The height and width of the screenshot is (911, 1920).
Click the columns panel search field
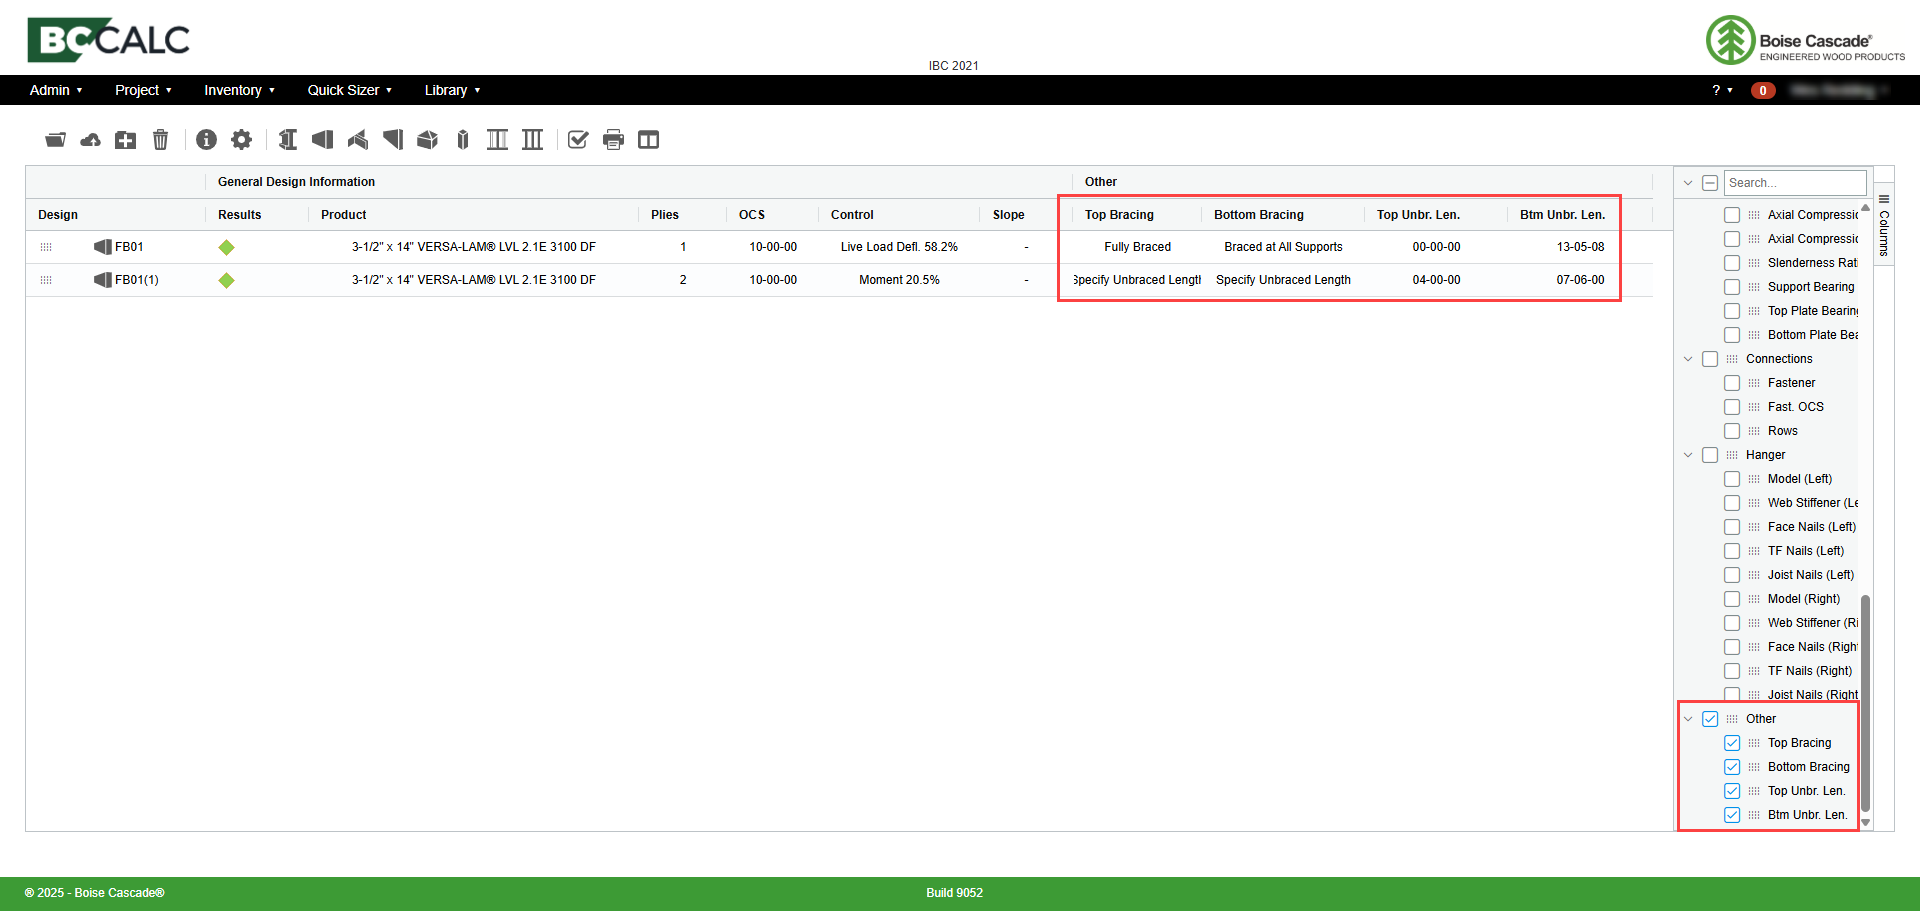(1795, 183)
